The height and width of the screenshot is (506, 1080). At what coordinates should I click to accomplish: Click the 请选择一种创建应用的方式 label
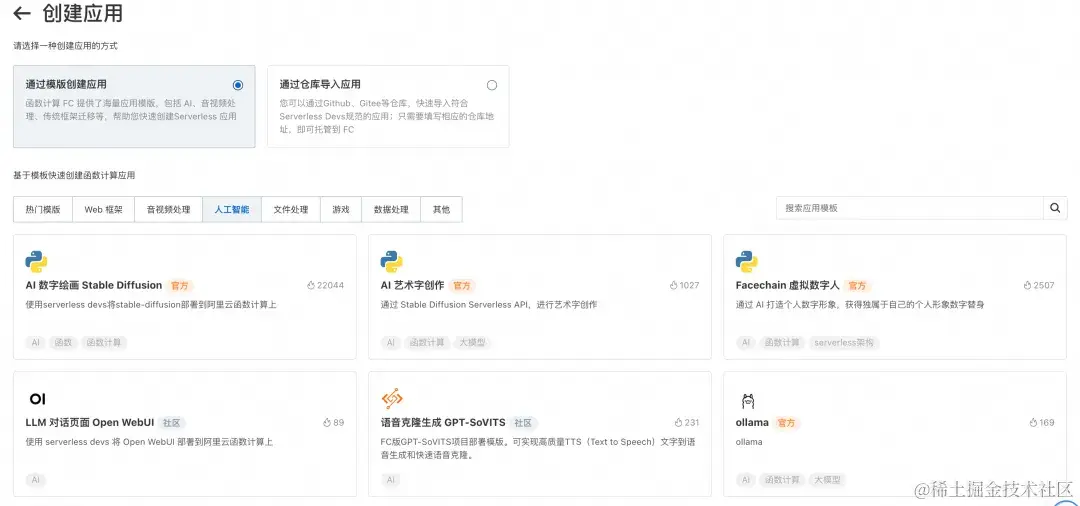pos(65,45)
